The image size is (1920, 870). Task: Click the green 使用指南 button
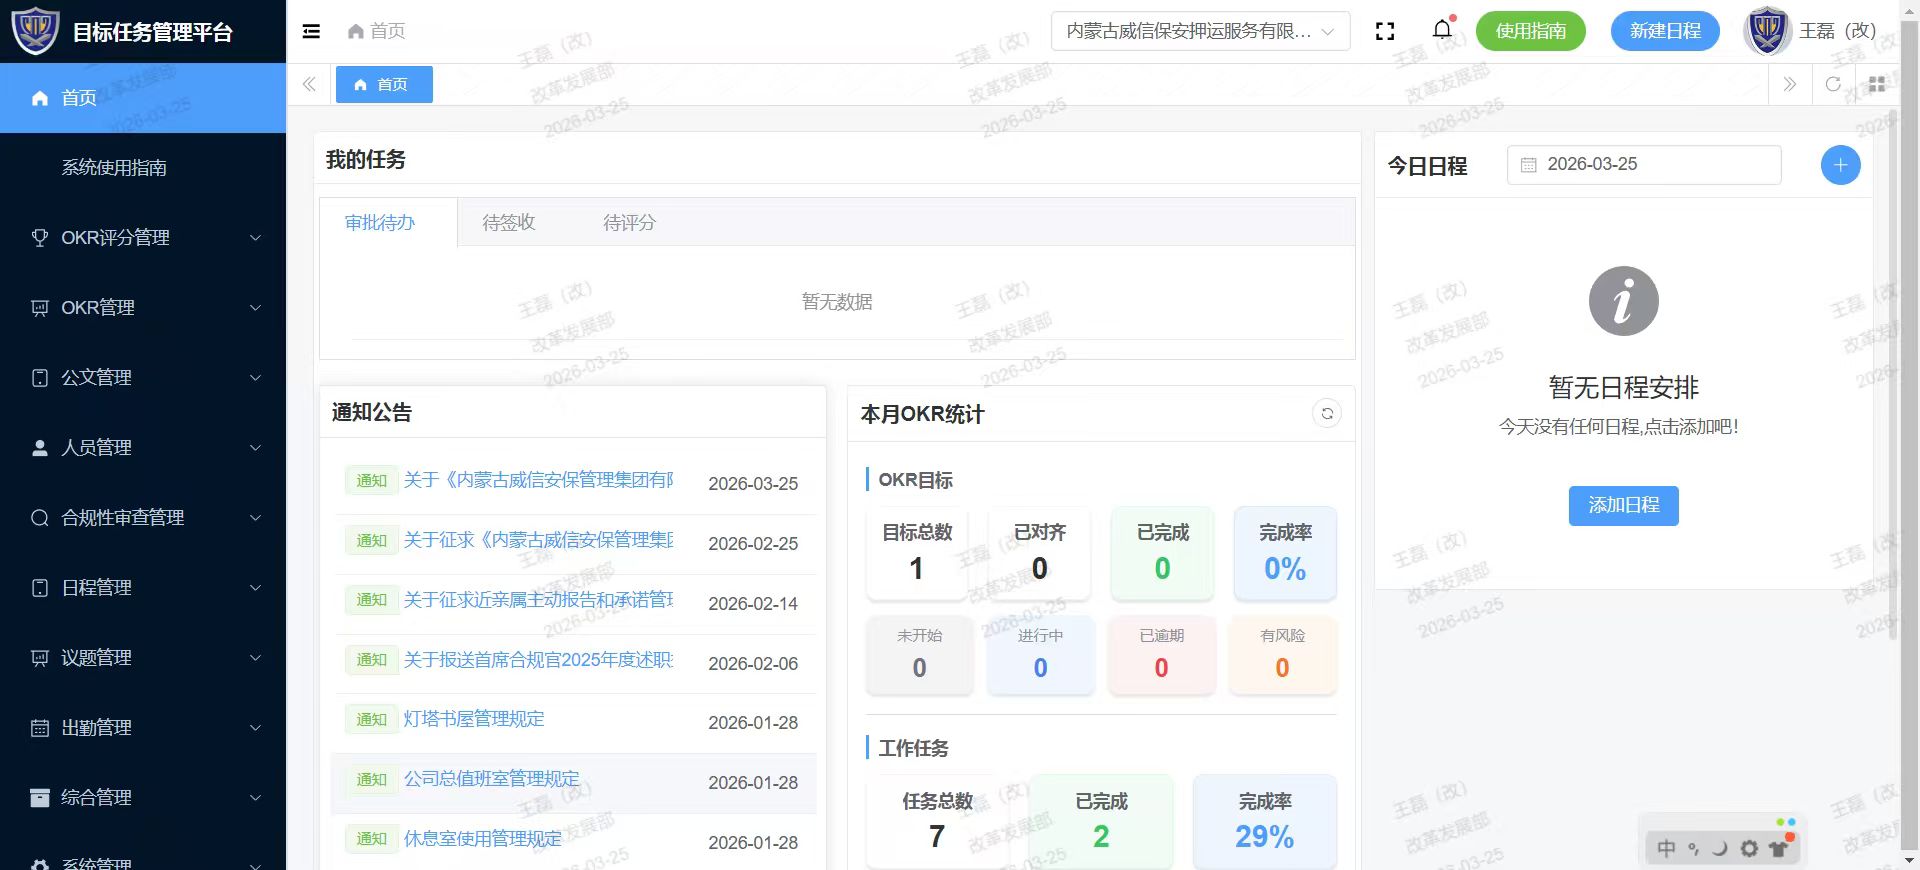point(1530,31)
